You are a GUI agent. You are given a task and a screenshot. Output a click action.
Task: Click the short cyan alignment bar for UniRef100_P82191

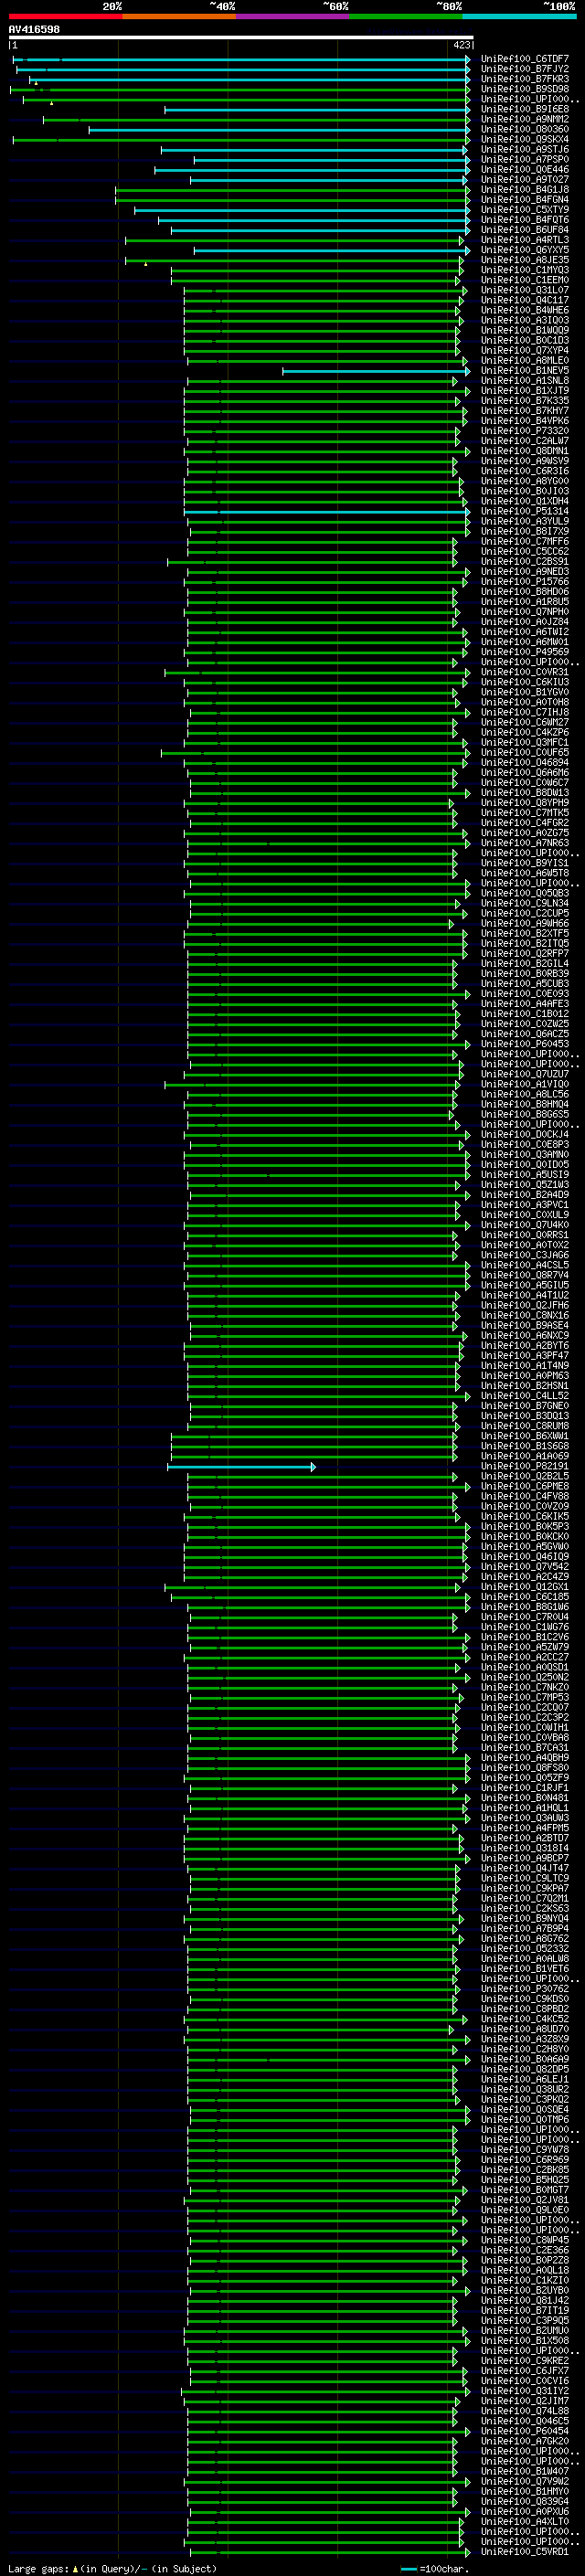pyautogui.click(x=241, y=1467)
